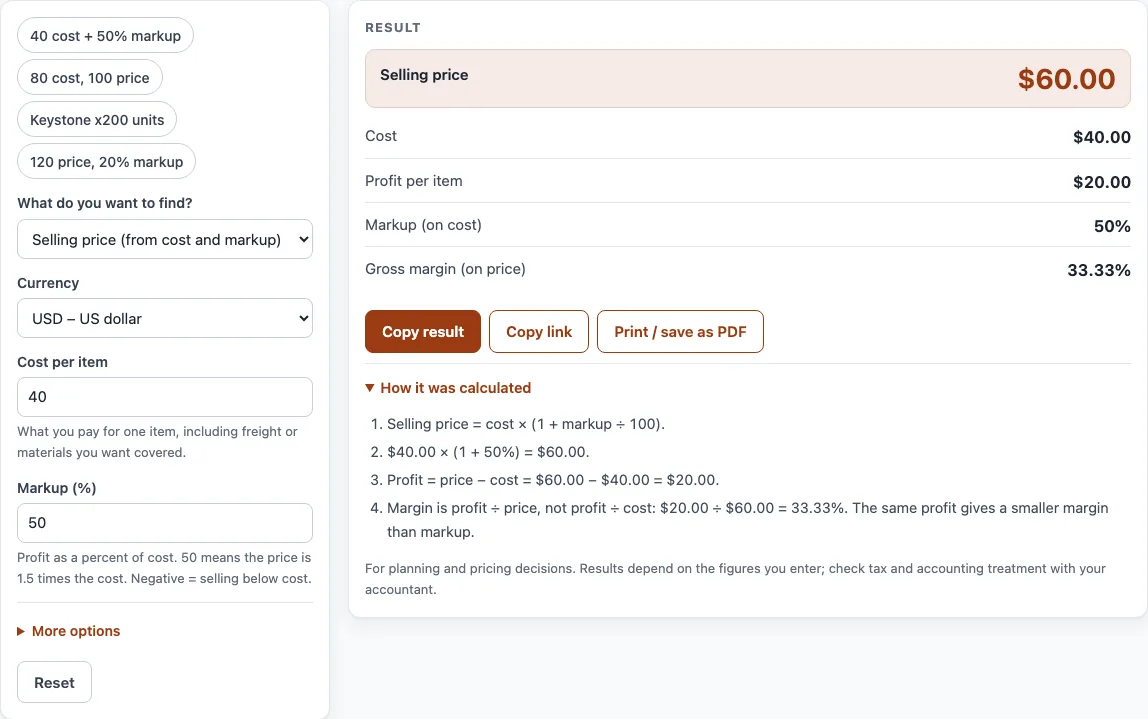The image size is (1148, 719).
Task: Open the Currency dropdown
Action: 165,318
